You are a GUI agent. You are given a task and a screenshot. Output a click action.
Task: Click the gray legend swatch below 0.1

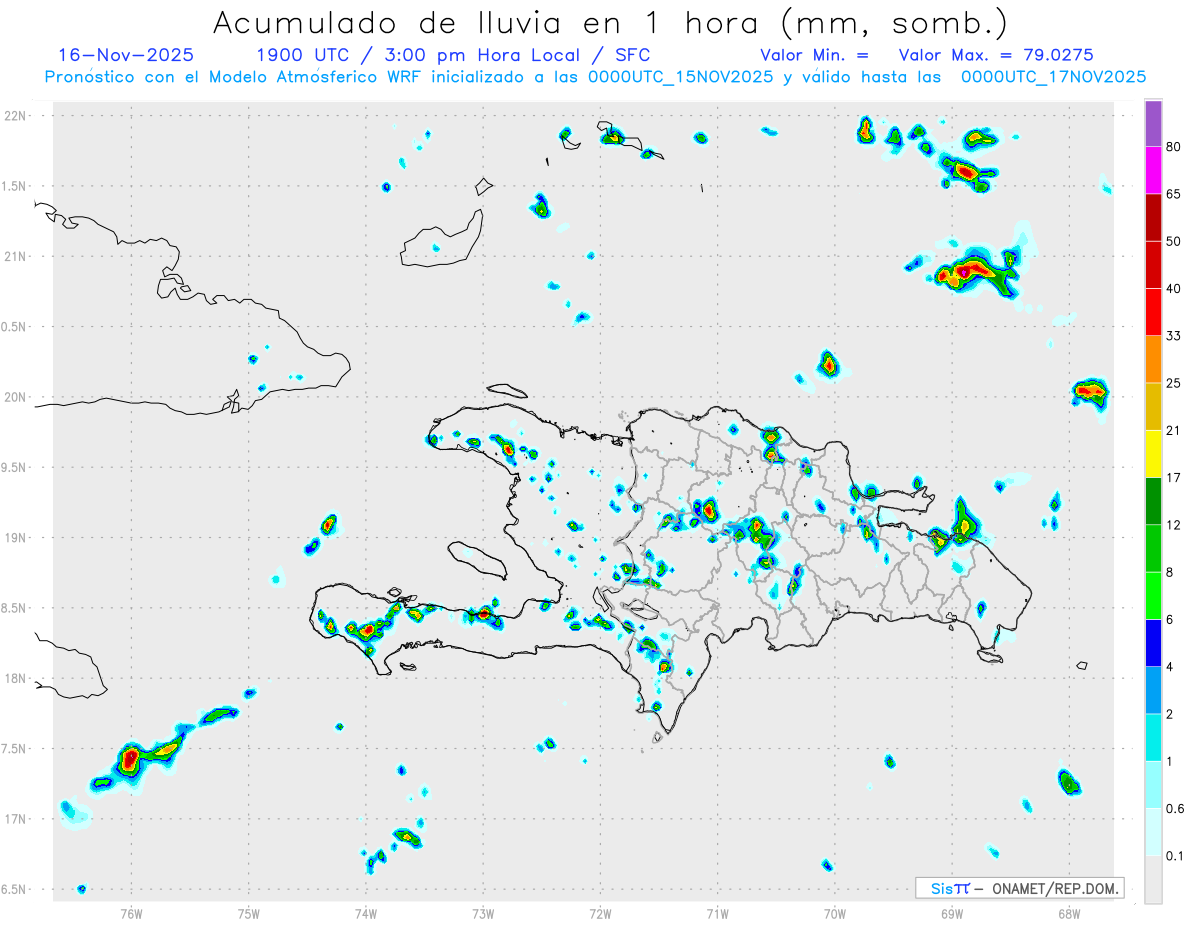coord(1153,880)
